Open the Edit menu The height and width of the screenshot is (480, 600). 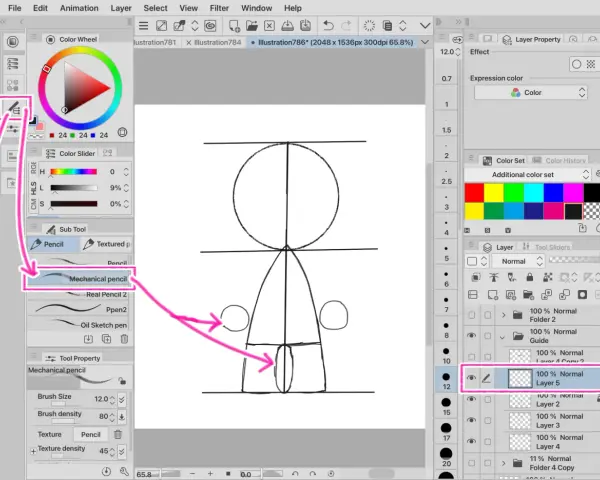40,8
